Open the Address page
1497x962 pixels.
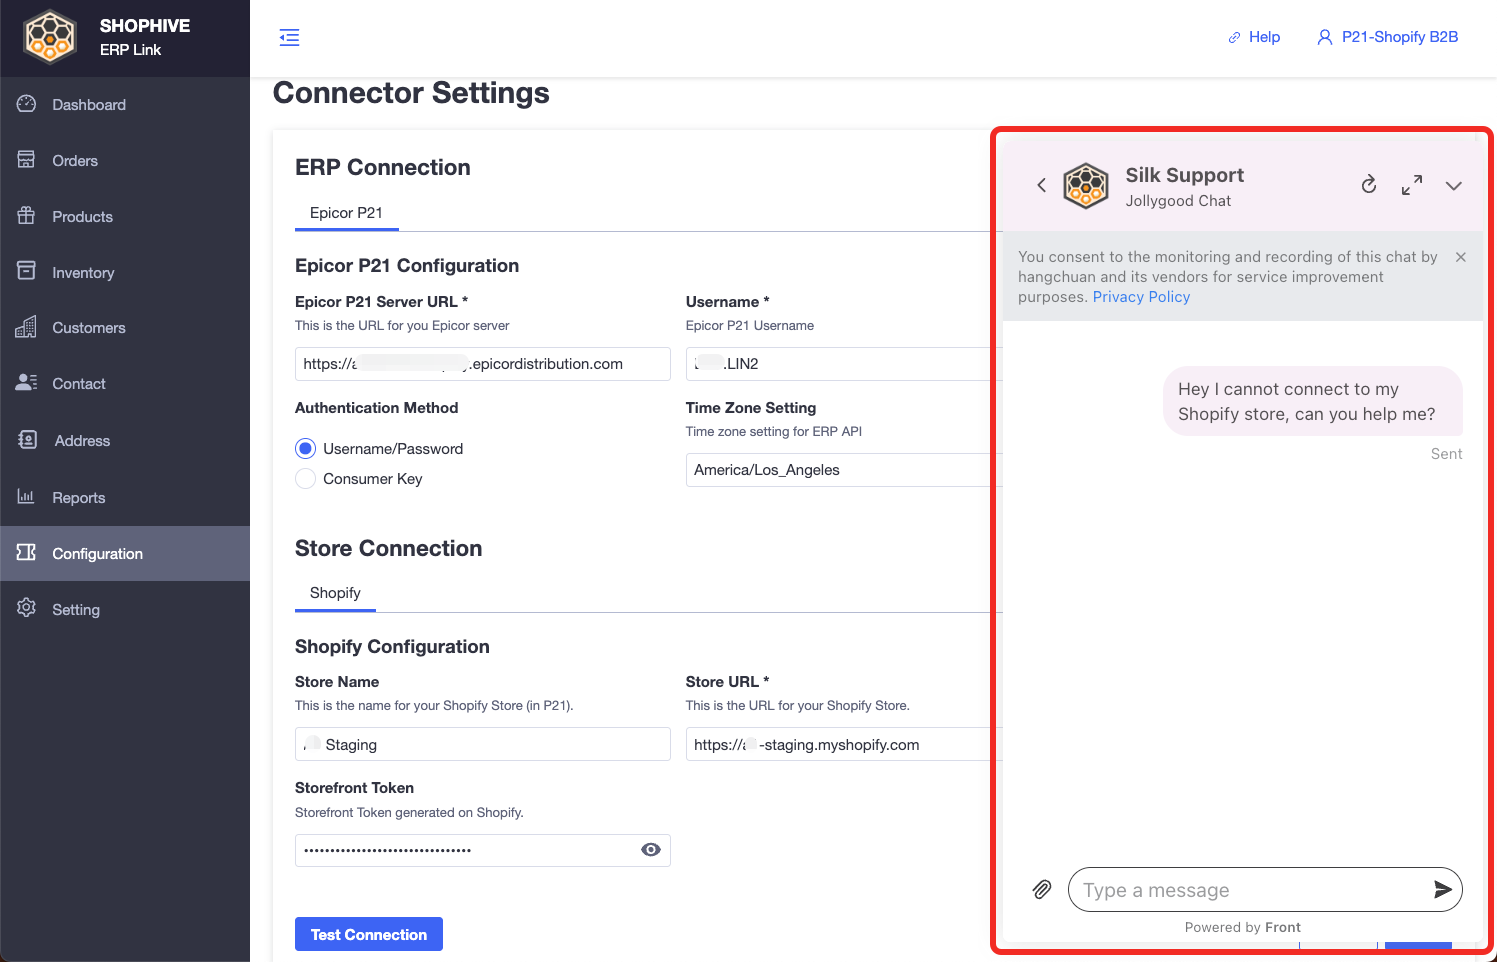125,441
